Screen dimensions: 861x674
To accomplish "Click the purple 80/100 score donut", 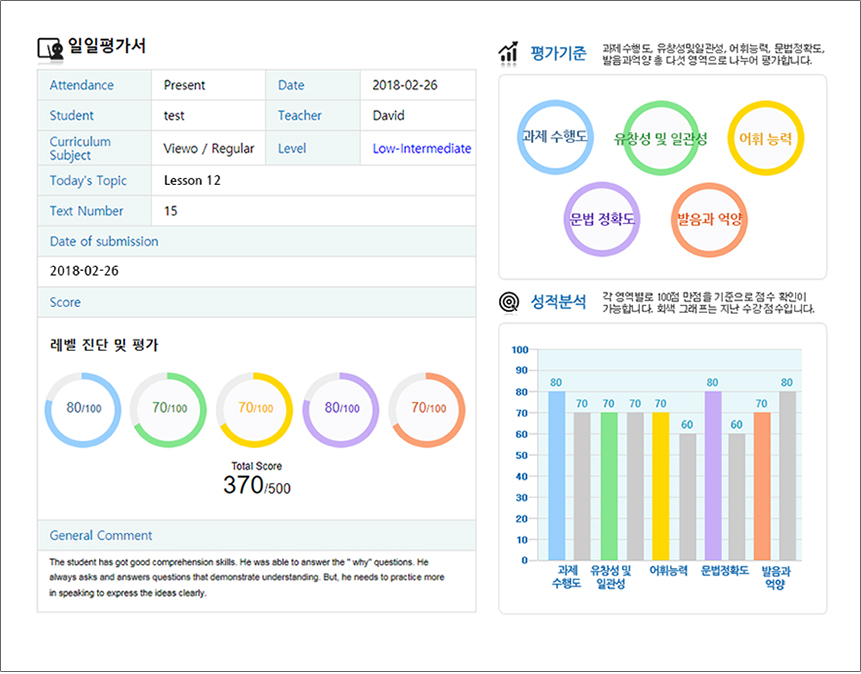I will (340, 409).
